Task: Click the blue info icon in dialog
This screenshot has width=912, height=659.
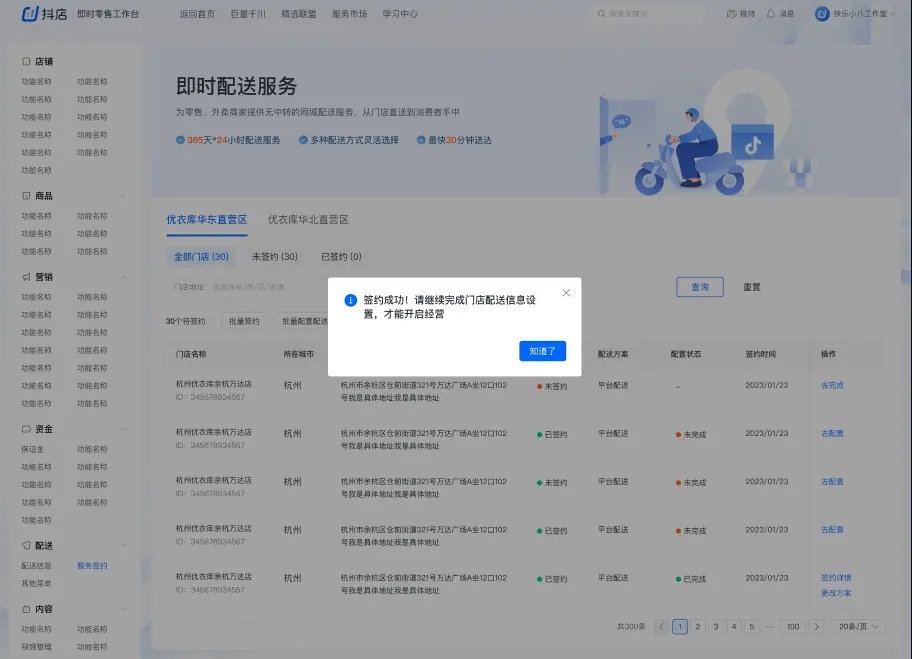Action: click(x=350, y=300)
